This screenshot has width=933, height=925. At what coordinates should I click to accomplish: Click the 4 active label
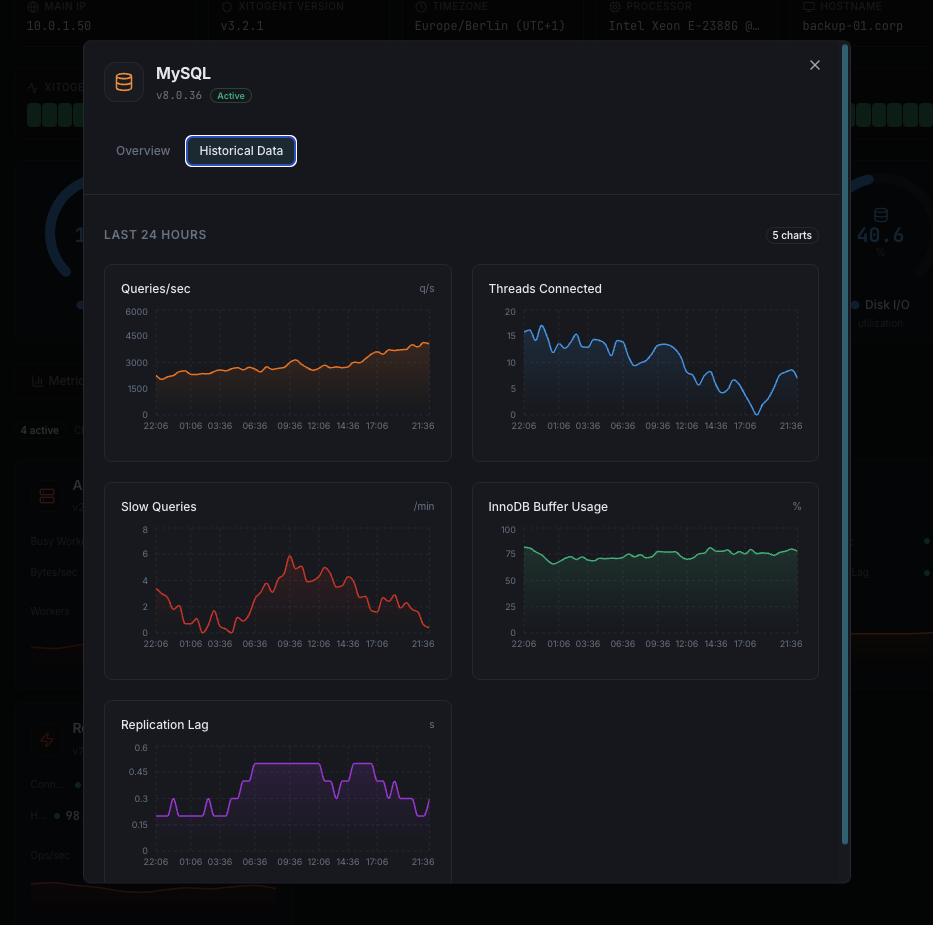click(40, 430)
